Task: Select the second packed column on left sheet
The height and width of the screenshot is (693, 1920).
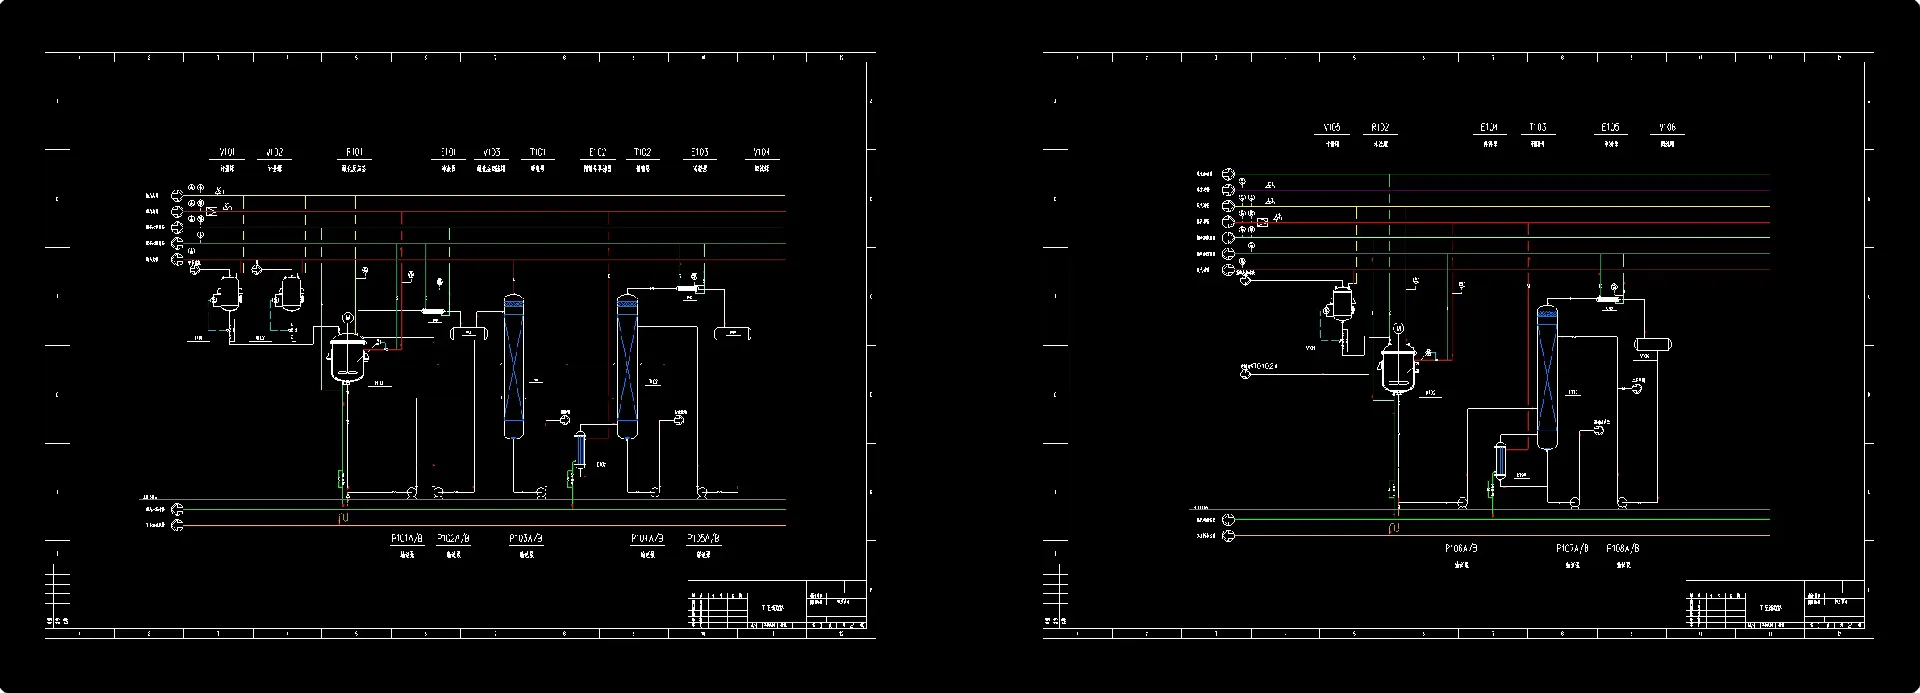Action: coord(627,366)
